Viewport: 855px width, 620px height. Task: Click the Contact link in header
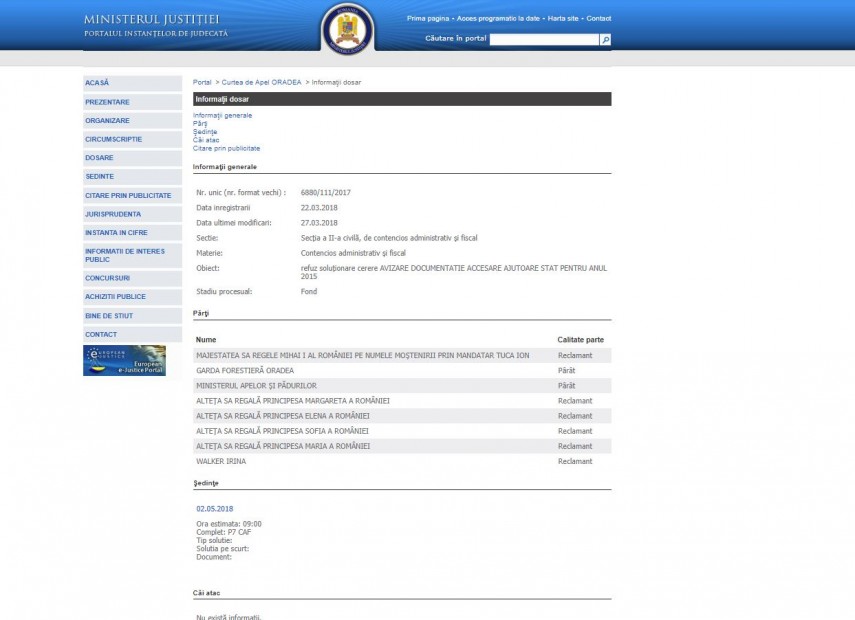point(598,19)
